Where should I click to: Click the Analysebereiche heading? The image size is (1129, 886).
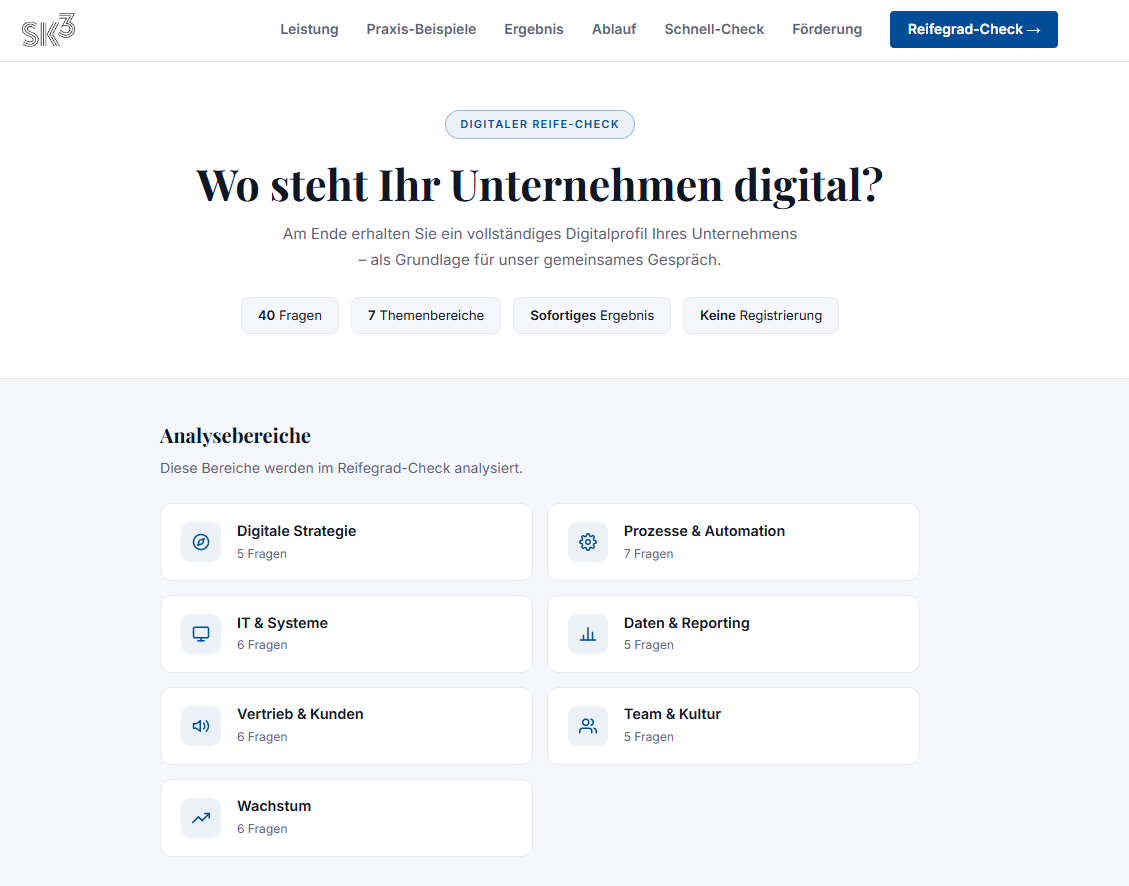pyautogui.click(x=235, y=435)
